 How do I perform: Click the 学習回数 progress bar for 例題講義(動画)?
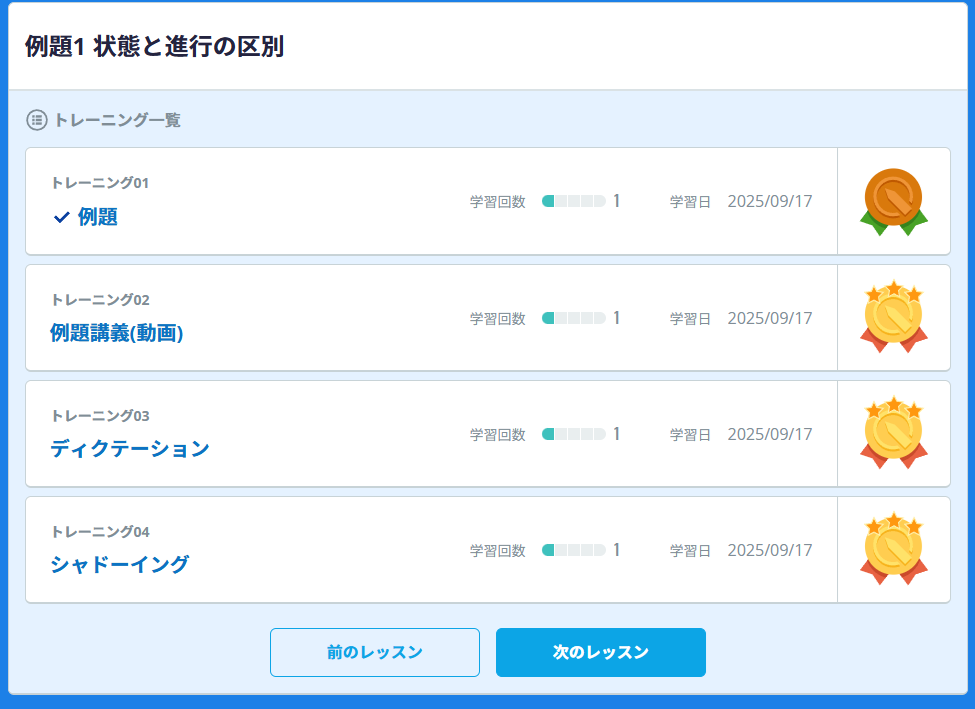pos(573,318)
